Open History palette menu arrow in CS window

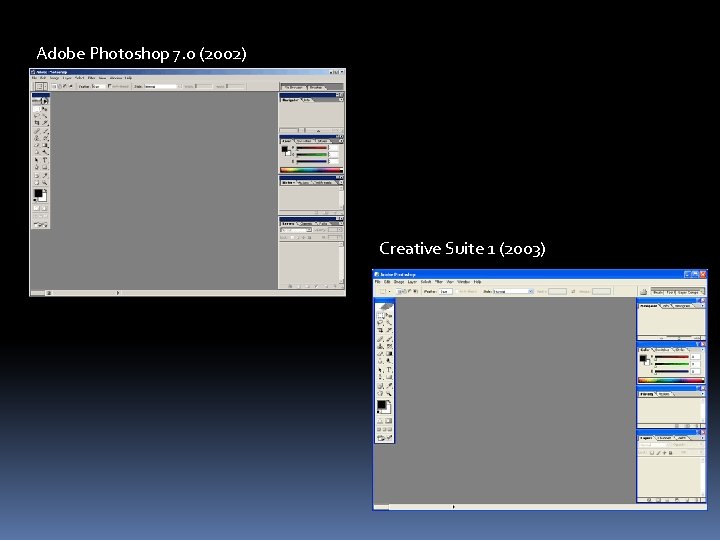pyautogui.click(x=702, y=394)
